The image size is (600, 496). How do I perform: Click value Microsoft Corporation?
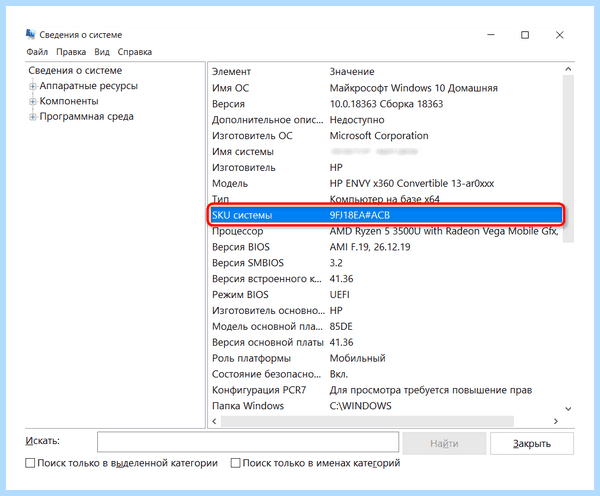click(x=379, y=136)
